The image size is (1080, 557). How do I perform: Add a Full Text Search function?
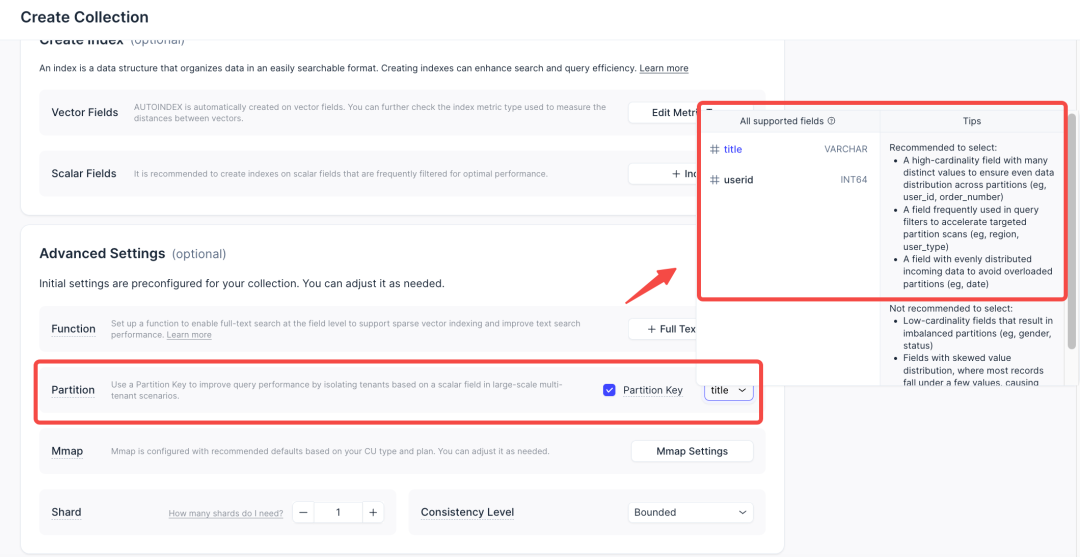(663, 329)
